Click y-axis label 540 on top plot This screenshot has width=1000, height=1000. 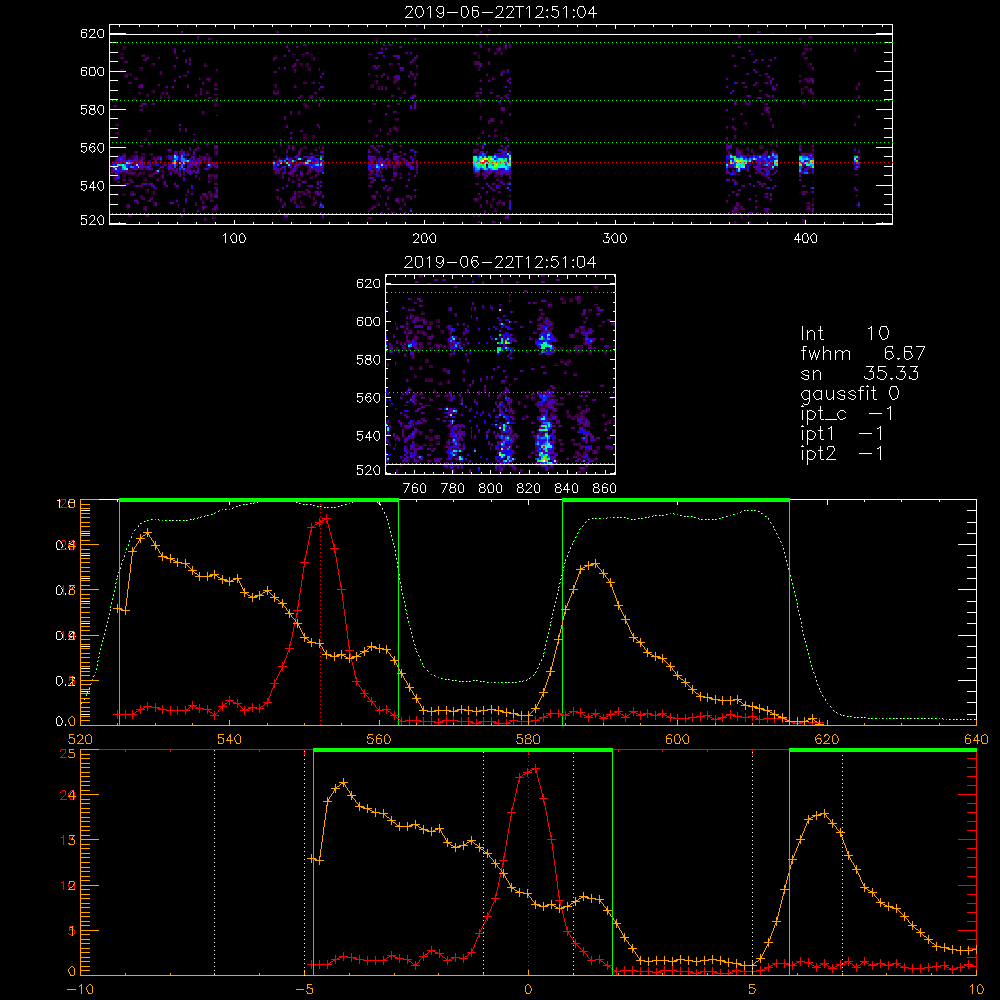point(92,186)
